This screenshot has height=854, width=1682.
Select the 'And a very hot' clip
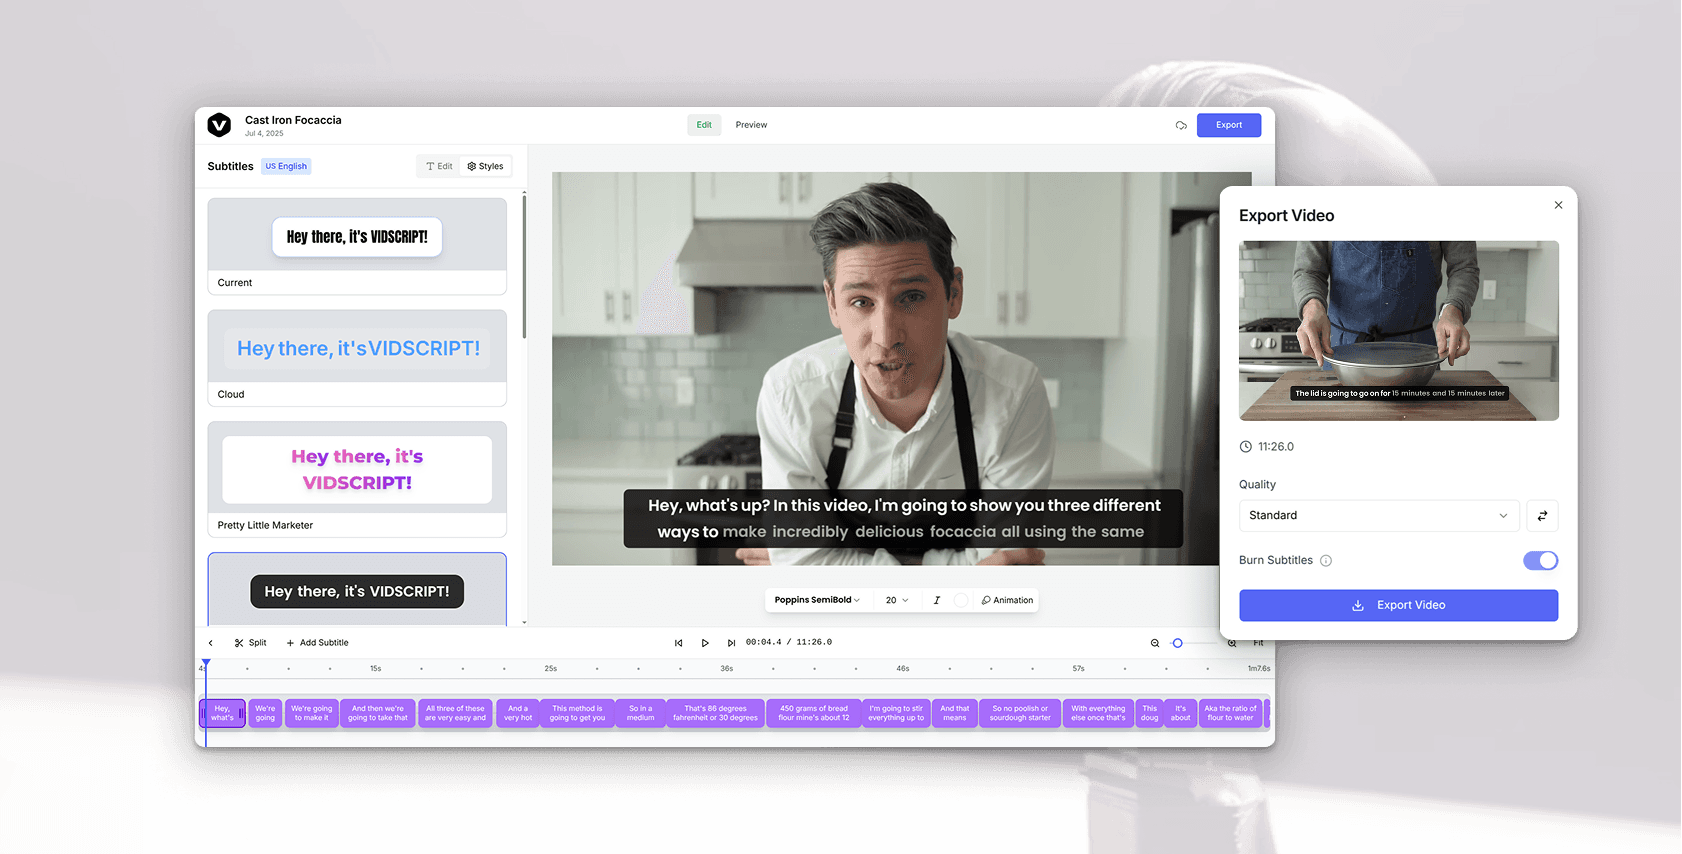[518, 713]
